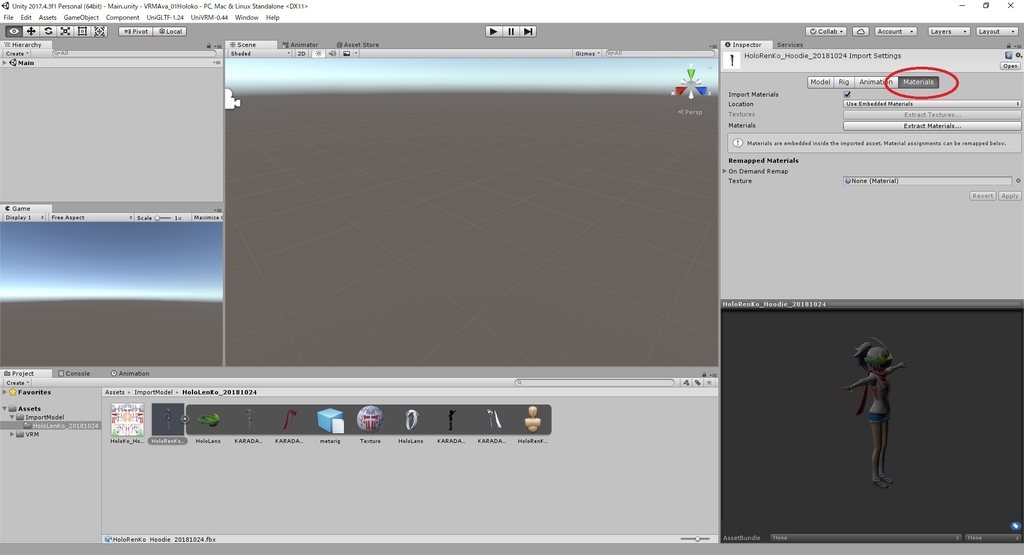The height and width of the screenshot is (555, 1024).
Task: Click the Hierarchy search field
Action: 133,54
